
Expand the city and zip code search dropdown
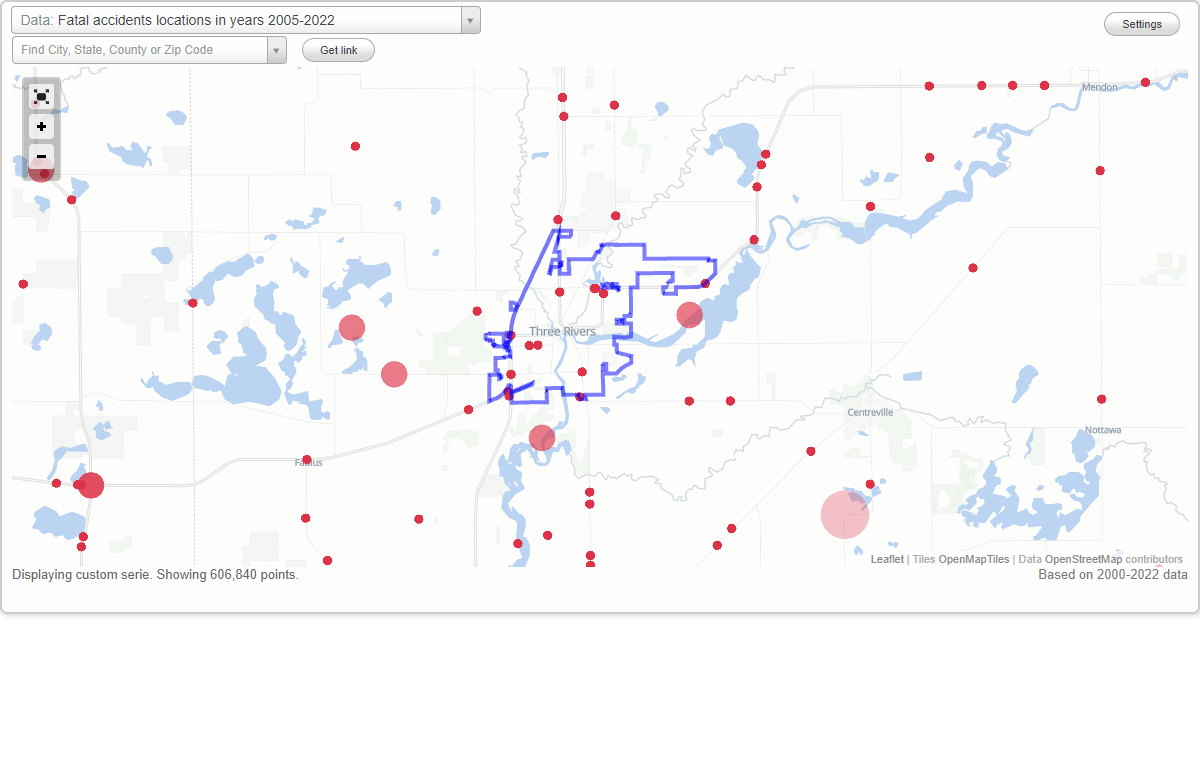[x=278, y=49]
